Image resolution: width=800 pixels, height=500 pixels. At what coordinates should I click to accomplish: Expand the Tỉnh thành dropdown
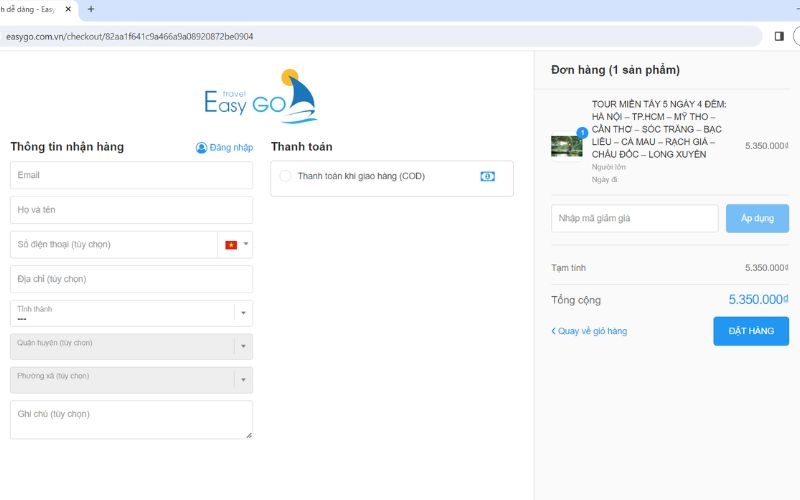pyautogui.click(x=241, y=313)
